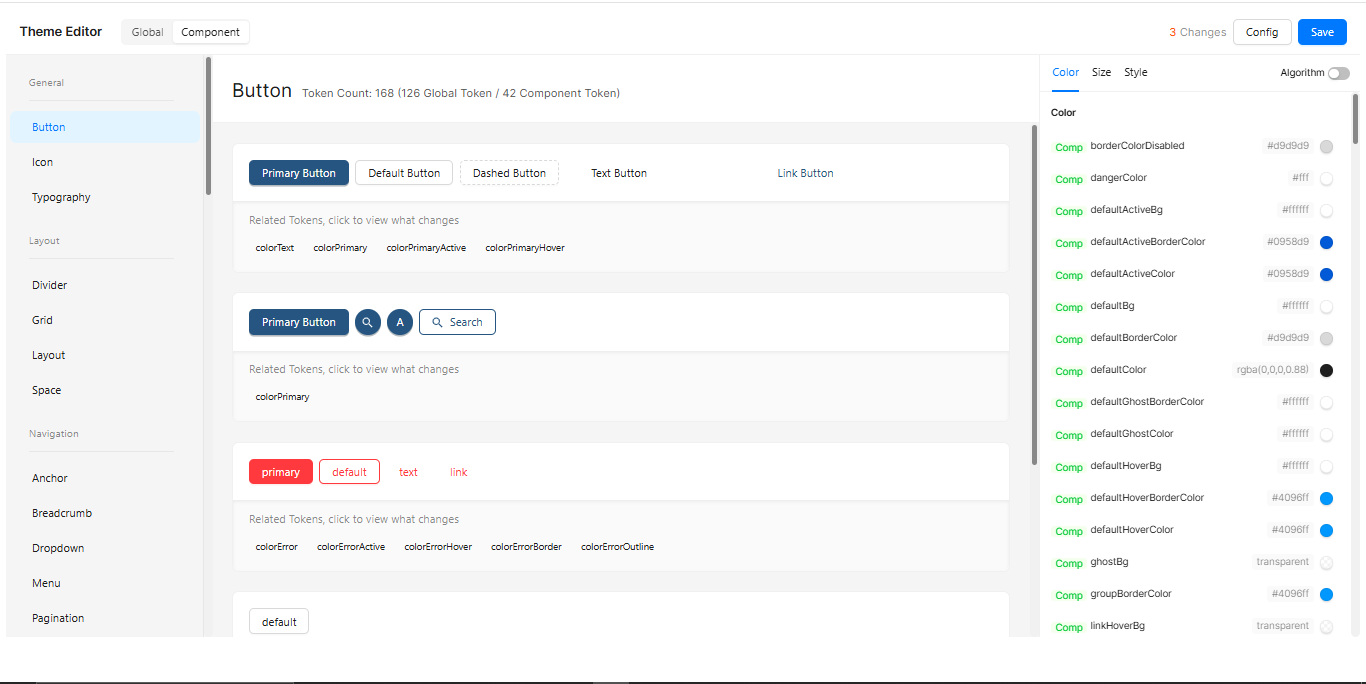Click the colorError token tag
Image resolution: width=1366 pixels, height=684 pixels.
click(276, 547)
